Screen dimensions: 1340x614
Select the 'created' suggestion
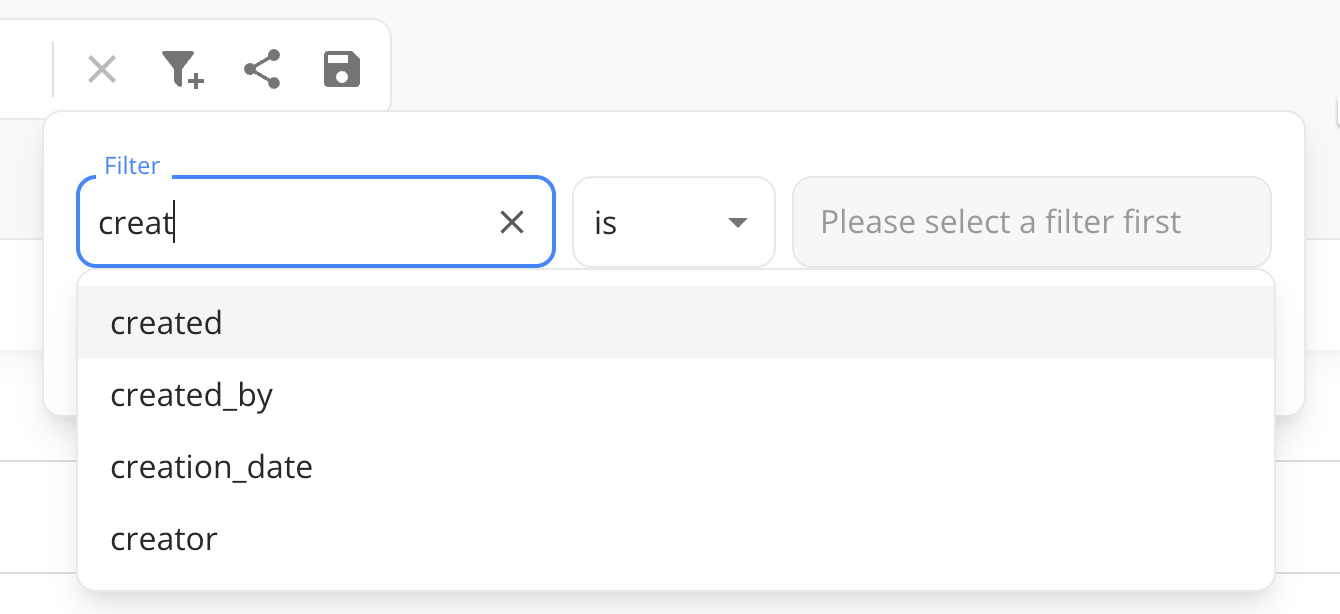point(167,323)
